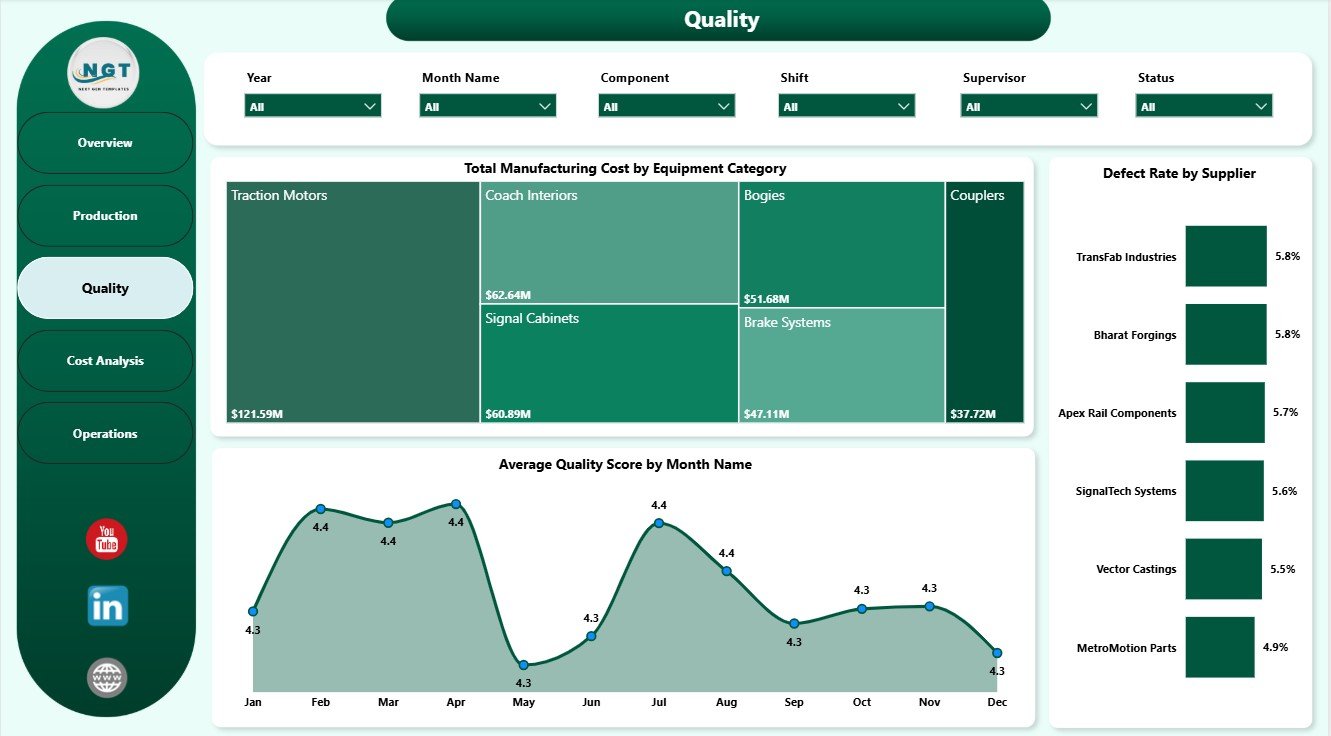
Task: Click the Jan data point marker
Action: pos(253,611)
